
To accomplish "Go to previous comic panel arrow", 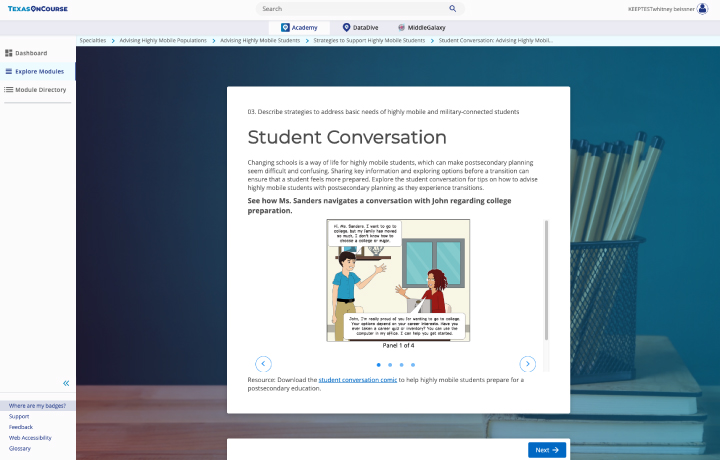I will pyautogui.click(x=263, y=364).
